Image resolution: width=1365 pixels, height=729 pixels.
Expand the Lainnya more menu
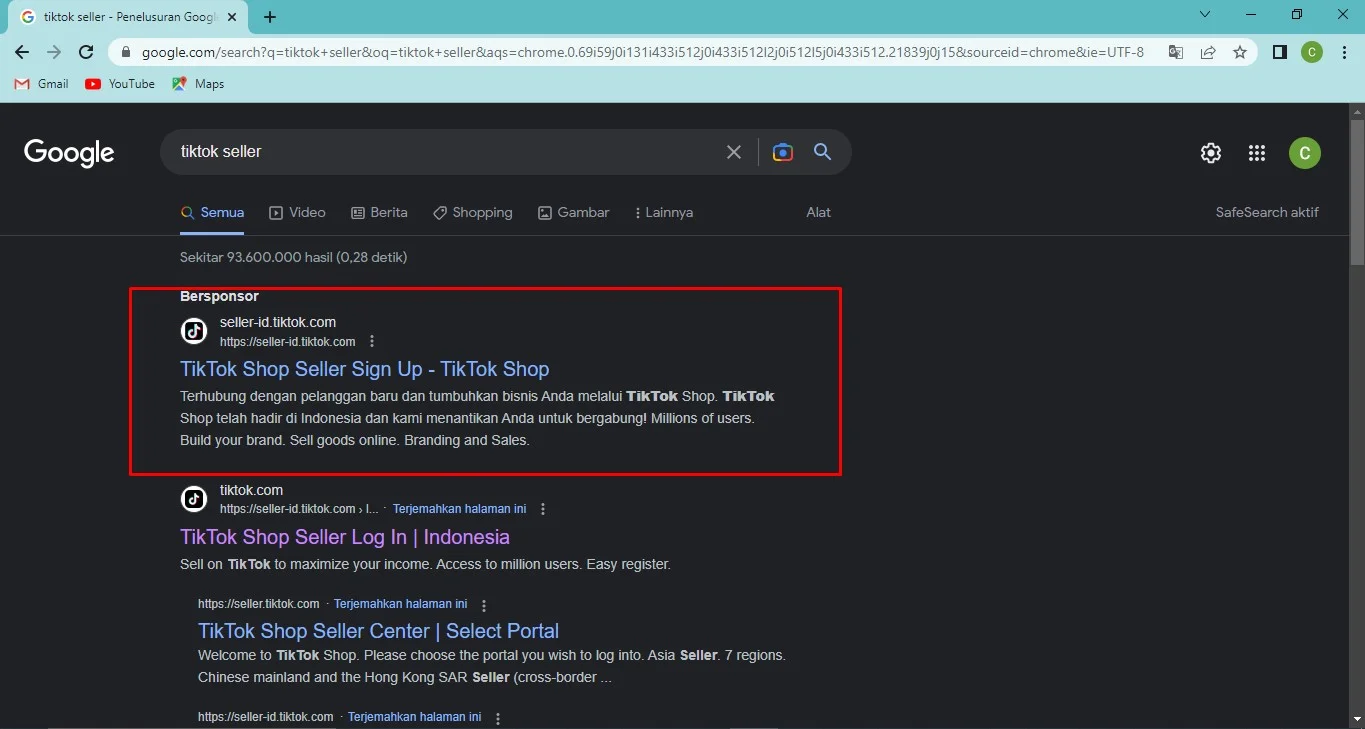tap(664, 213)
